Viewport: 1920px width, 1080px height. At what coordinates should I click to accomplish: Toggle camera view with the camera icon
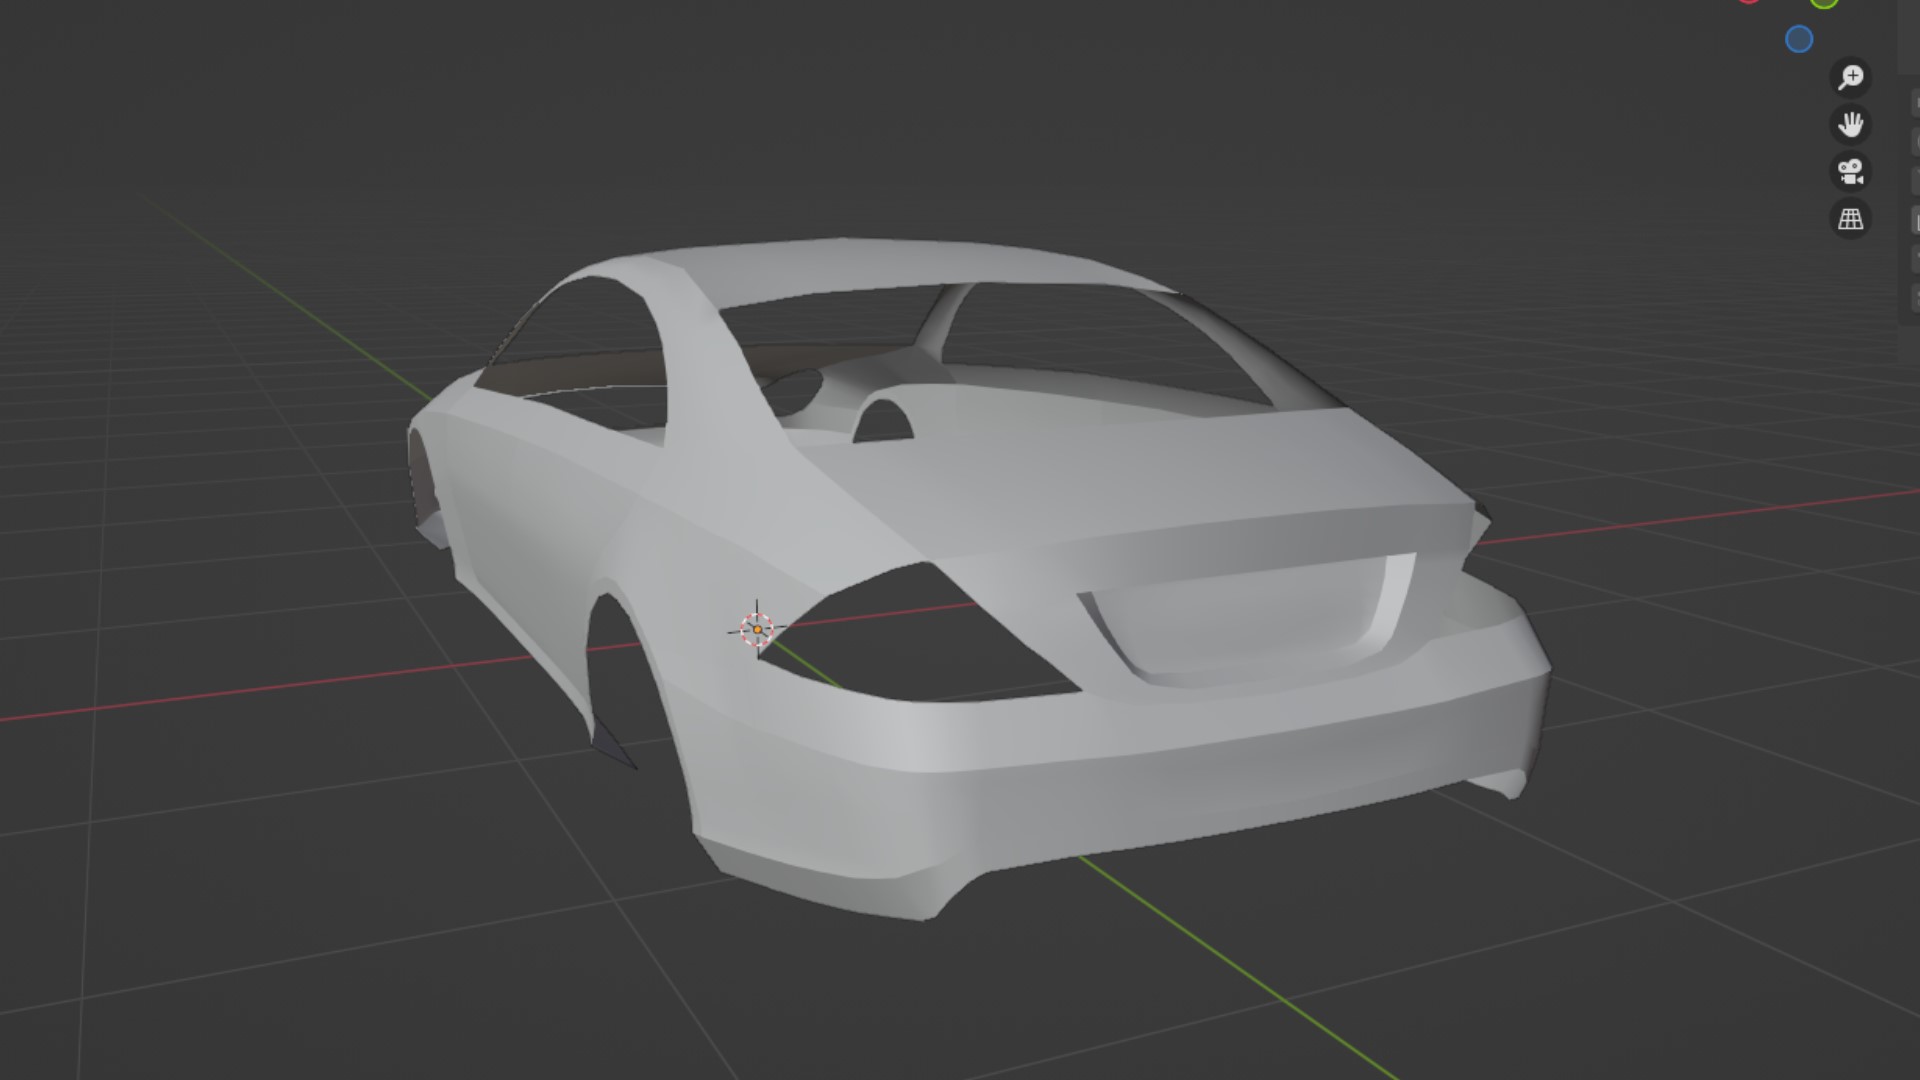tap(1850, 171)
